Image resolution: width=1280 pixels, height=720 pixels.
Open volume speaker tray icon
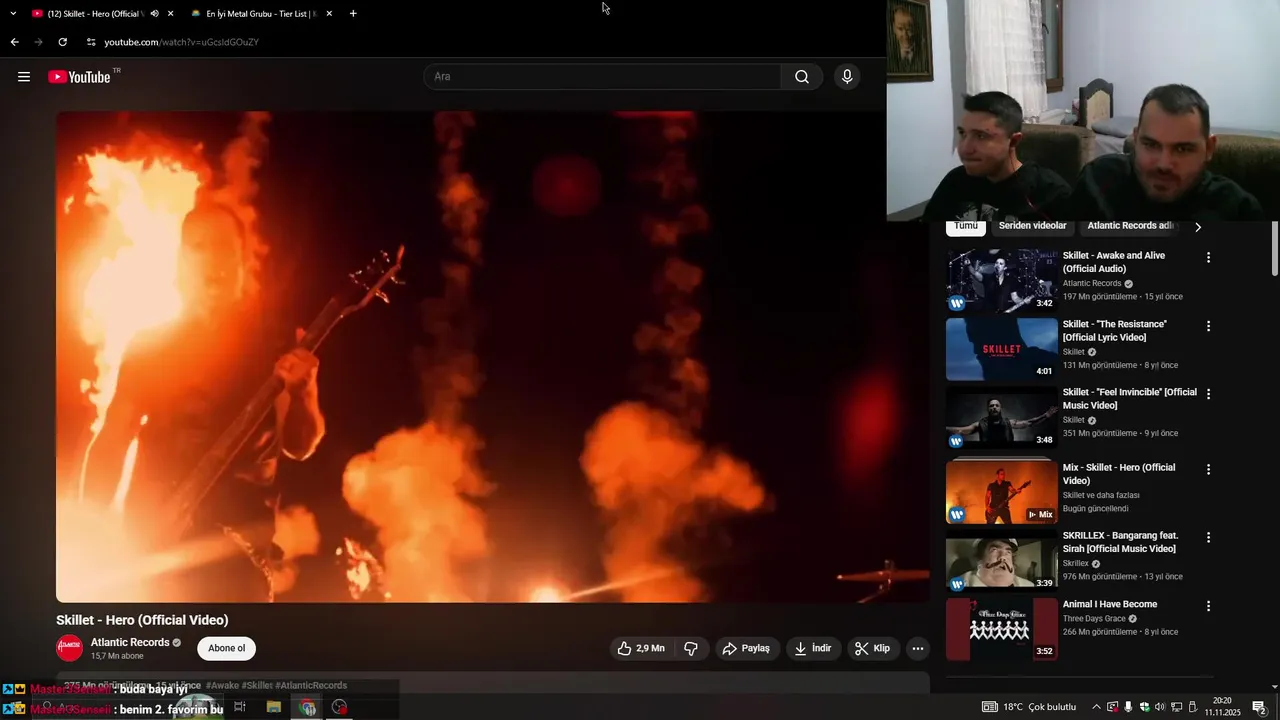coord(1160,707)
